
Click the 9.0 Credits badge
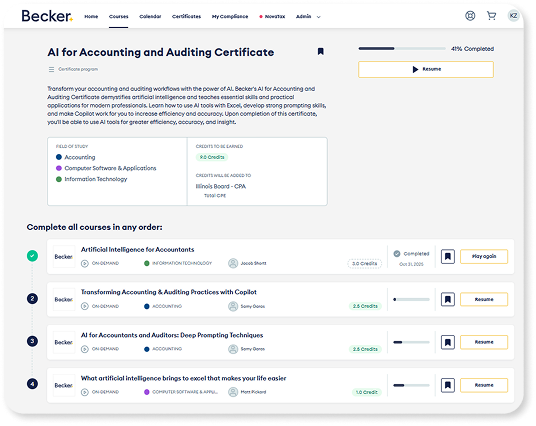[x=212, y=157]
